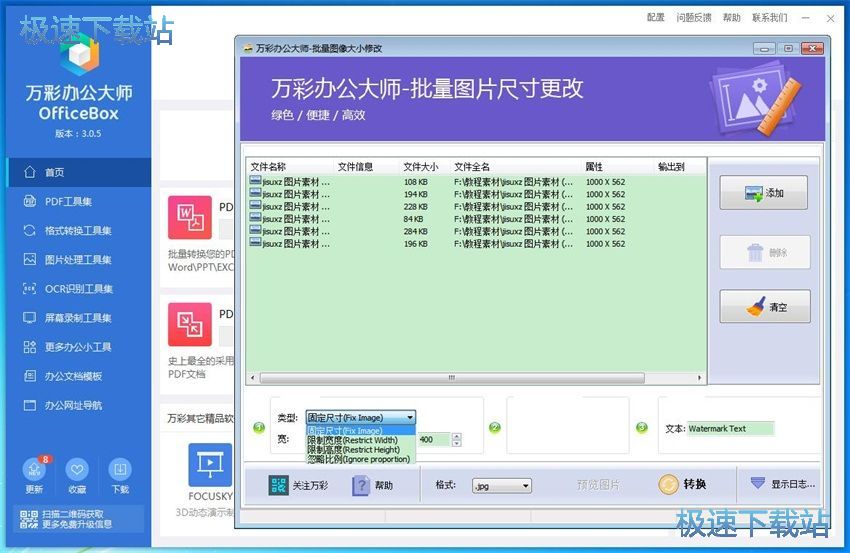Decrease the size value with down arrow
Screen dimensions: 850x553
click(x=456, y=443)
